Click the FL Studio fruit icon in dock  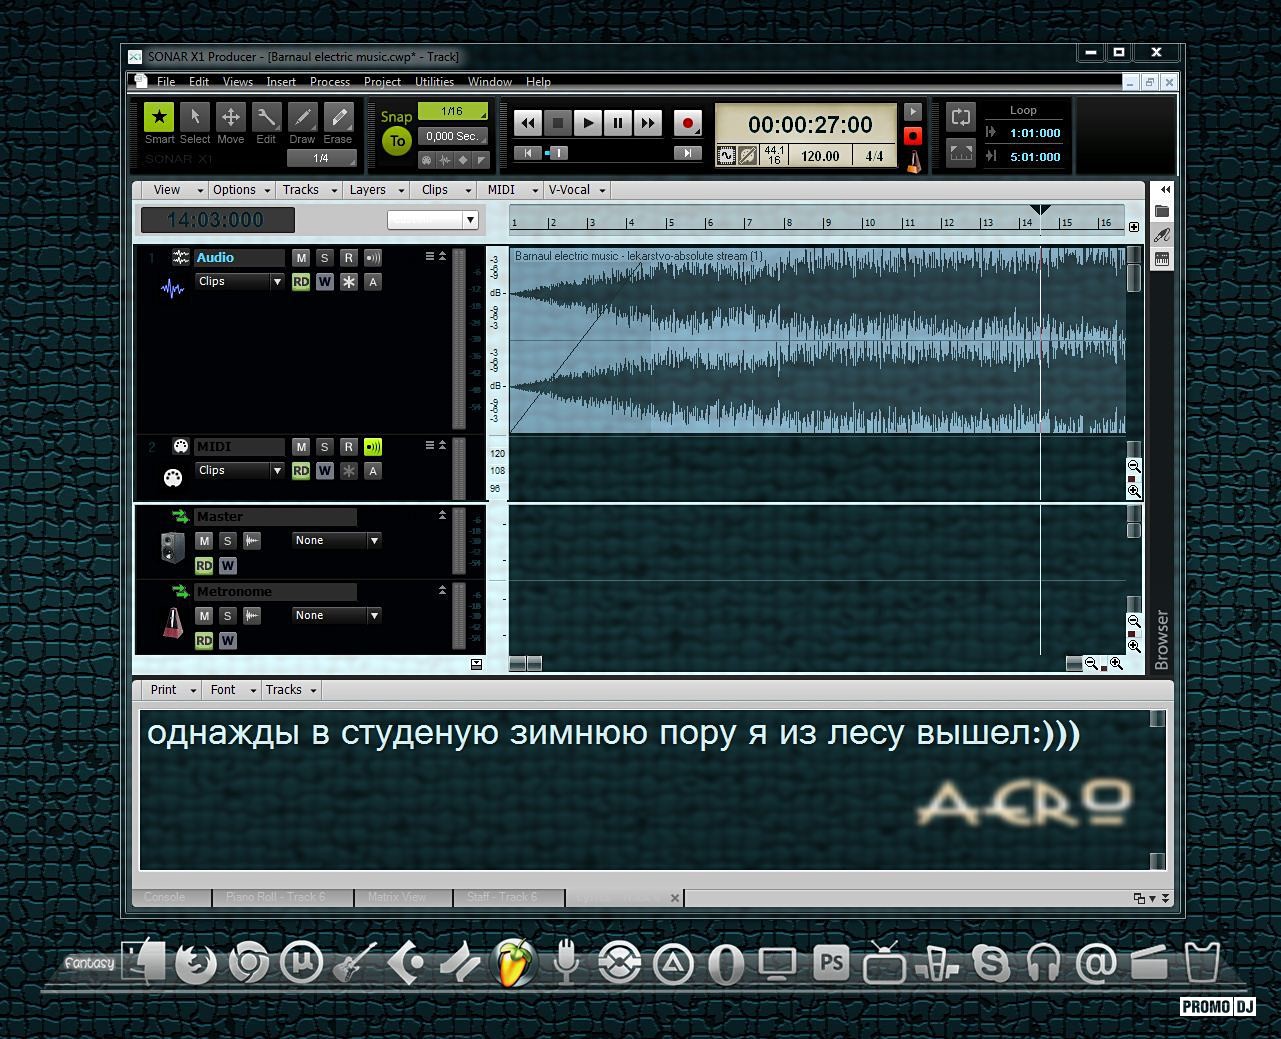(514, 963)
